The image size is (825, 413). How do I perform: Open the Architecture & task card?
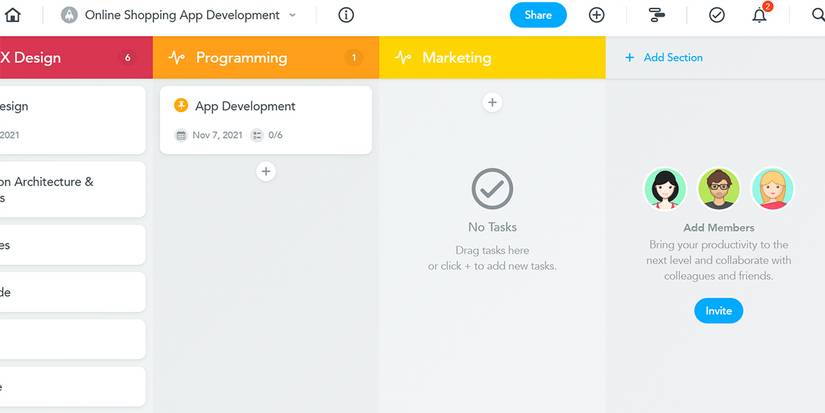pos(73,189)
